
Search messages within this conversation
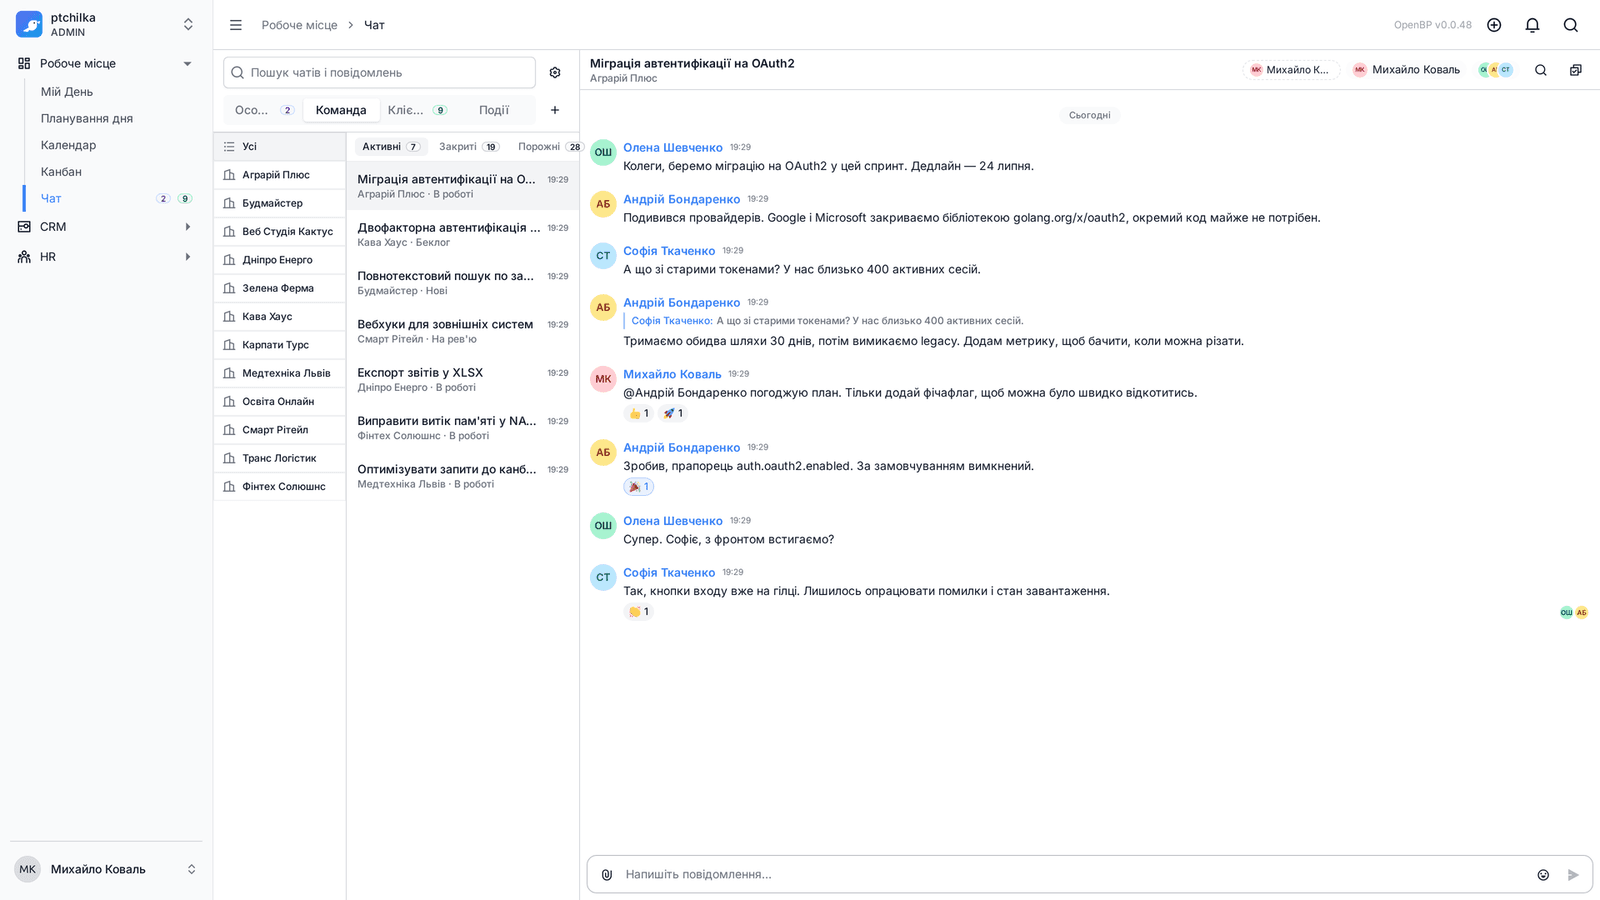[1541, 70]
